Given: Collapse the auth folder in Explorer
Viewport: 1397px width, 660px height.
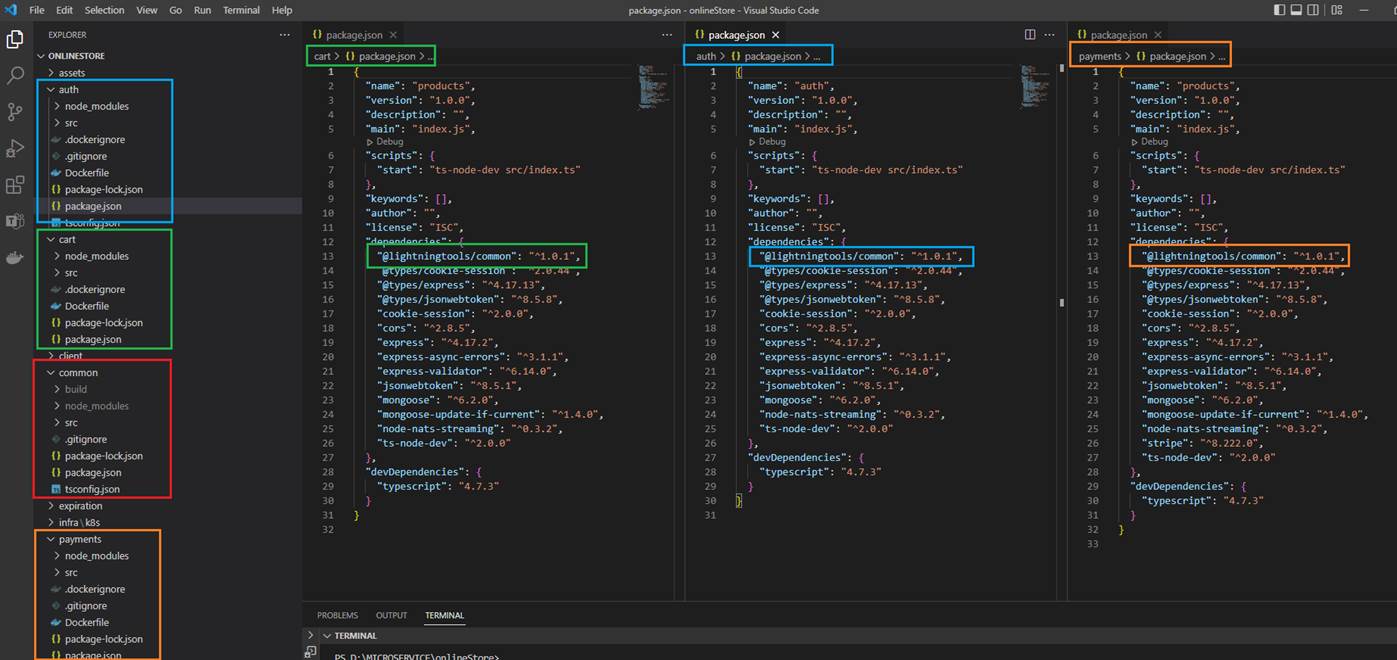Looking at the screenshot, I should [68, 90].
